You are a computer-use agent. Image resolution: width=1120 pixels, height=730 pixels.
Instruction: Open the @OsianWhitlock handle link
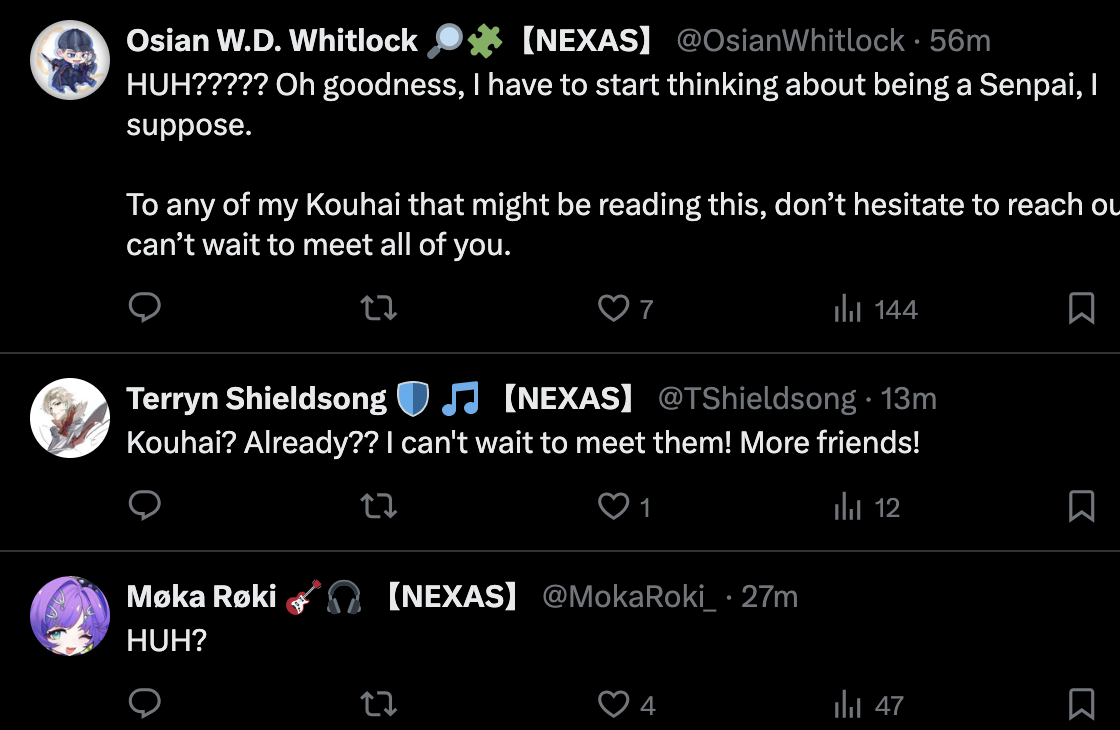[790, 41]
